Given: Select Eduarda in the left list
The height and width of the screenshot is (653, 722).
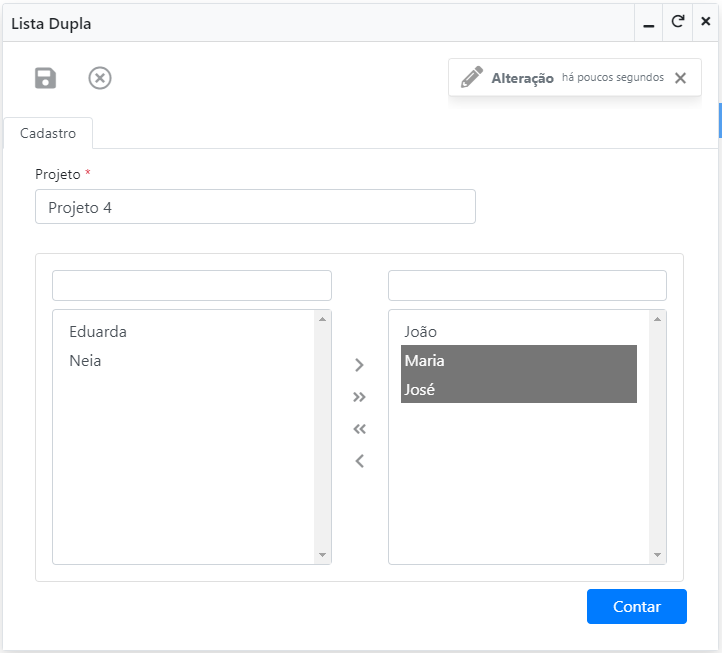Looking at the screenshot, I should click(98, 332).
